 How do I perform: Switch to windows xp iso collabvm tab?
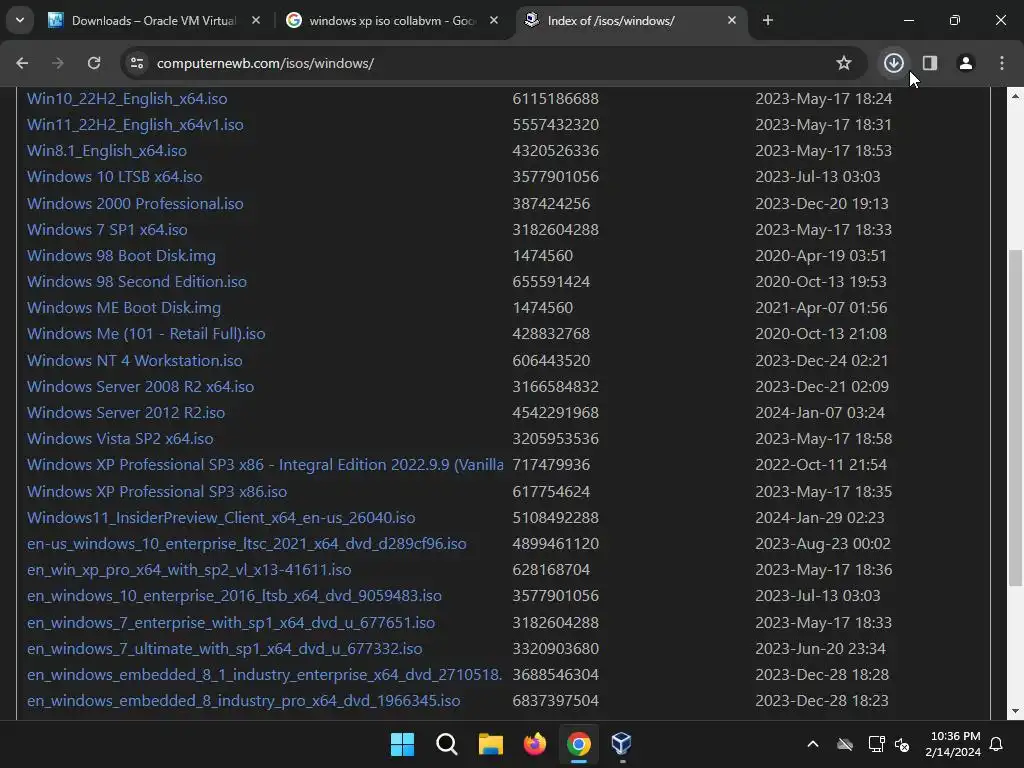click(x=392, y=21)
